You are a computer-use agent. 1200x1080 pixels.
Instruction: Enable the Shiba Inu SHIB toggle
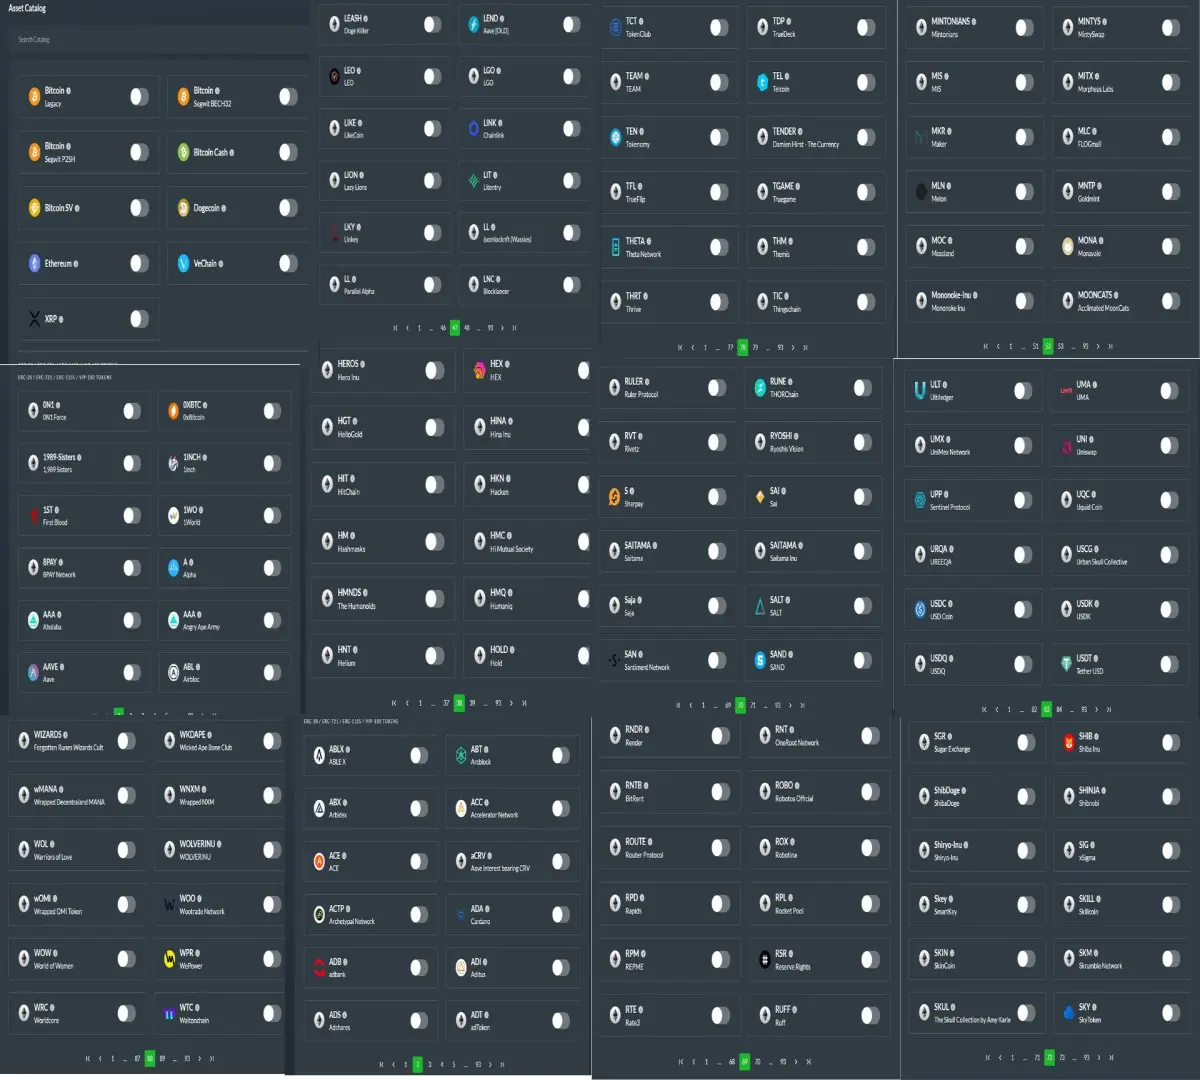point(1172,742)
